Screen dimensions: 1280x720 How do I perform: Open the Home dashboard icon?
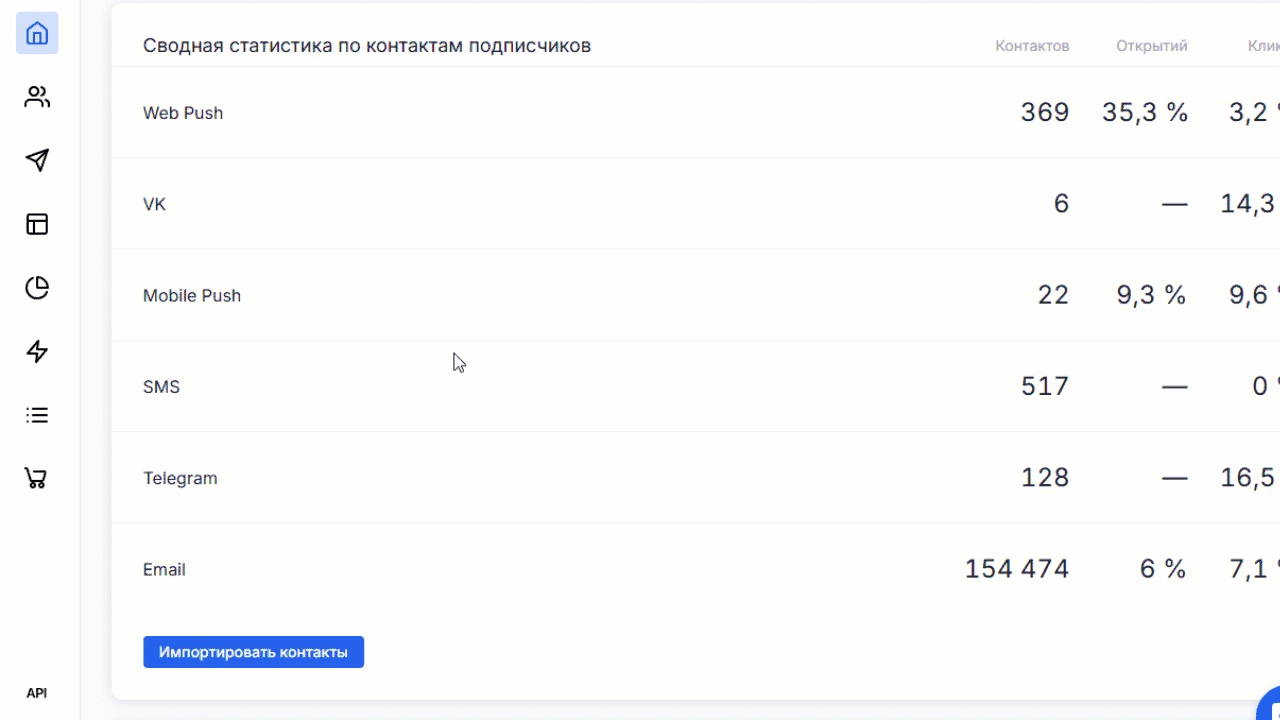(x=37, y=33)
